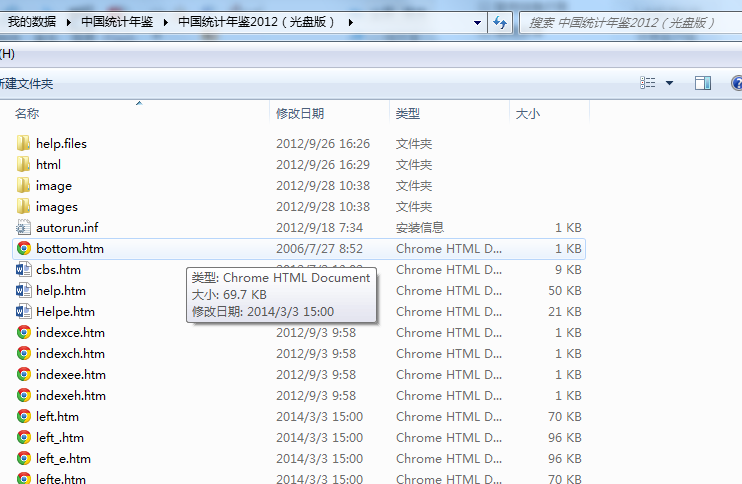Click the date 2012/9/18 7:34
Screen dimensions: 742x484
tap(319, 228)
